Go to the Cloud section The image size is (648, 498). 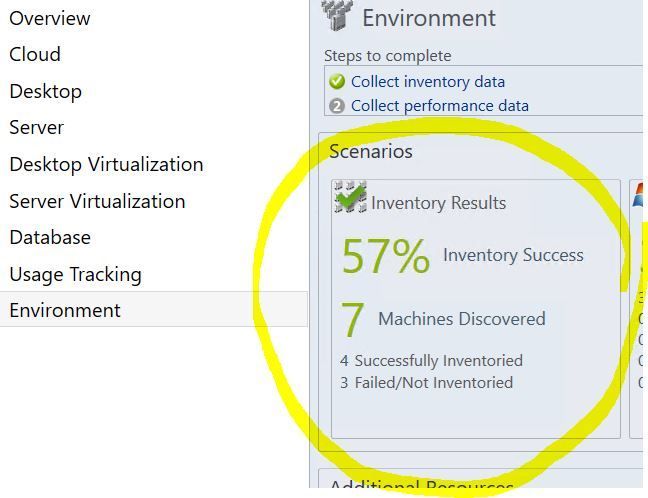click(x=35, y=54)
